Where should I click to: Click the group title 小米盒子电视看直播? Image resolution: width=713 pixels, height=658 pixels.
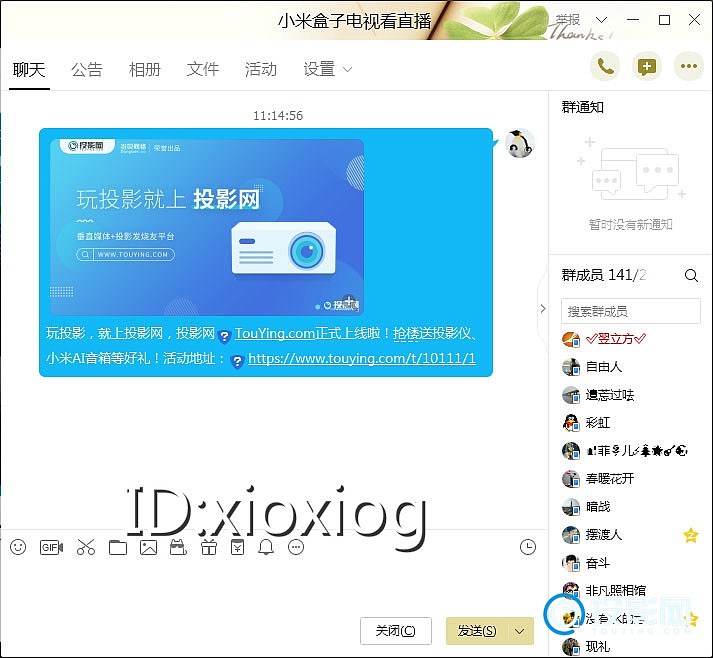[x=354, y=21]
